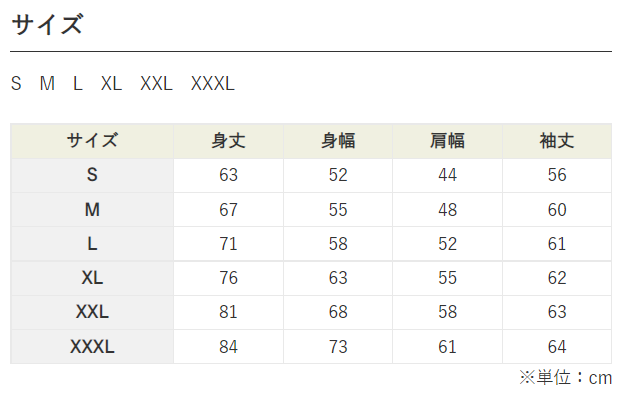This screenshot has width=627, height=408.
Task: Click the 袖丈 column header
Action: click(x=557, y=141)
